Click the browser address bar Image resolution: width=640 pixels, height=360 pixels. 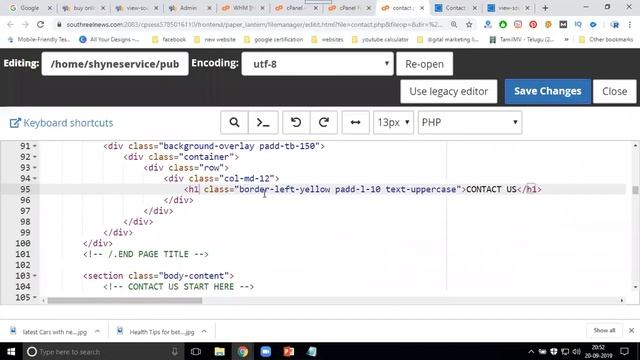coord(253,24)
